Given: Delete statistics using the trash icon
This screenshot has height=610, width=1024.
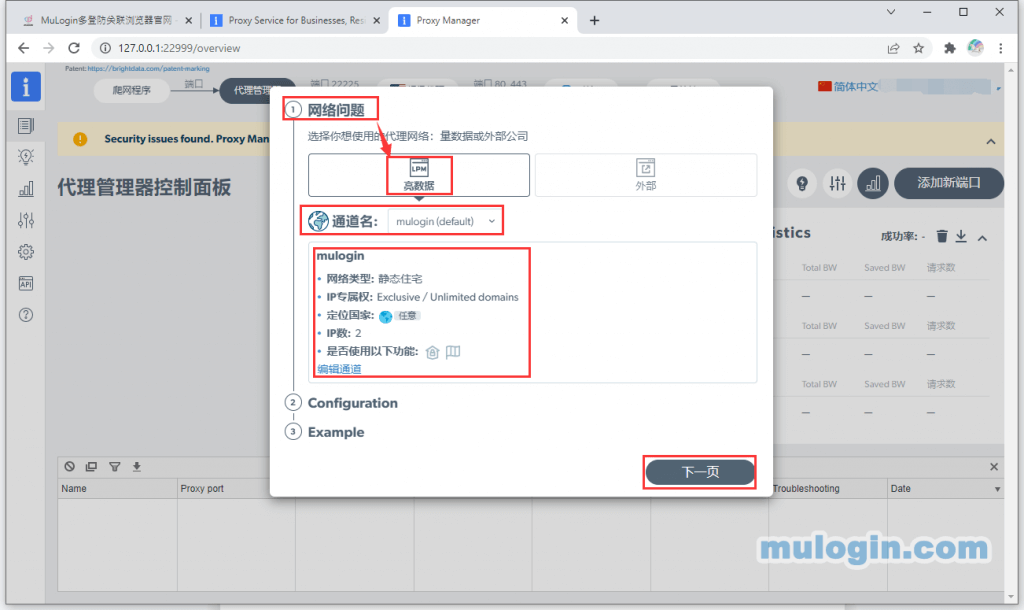Looking at the screenshot, I should tap(941, 236).
